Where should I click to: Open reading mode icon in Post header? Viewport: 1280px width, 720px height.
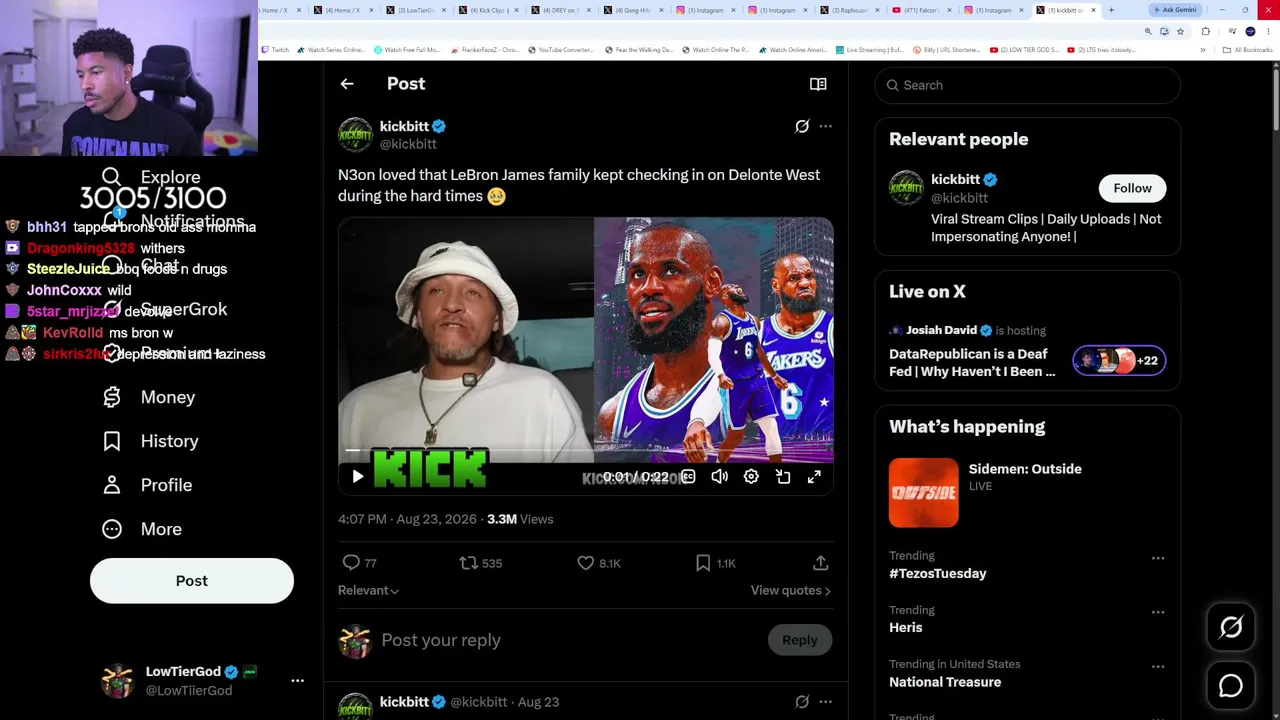[x=818, y=84]
